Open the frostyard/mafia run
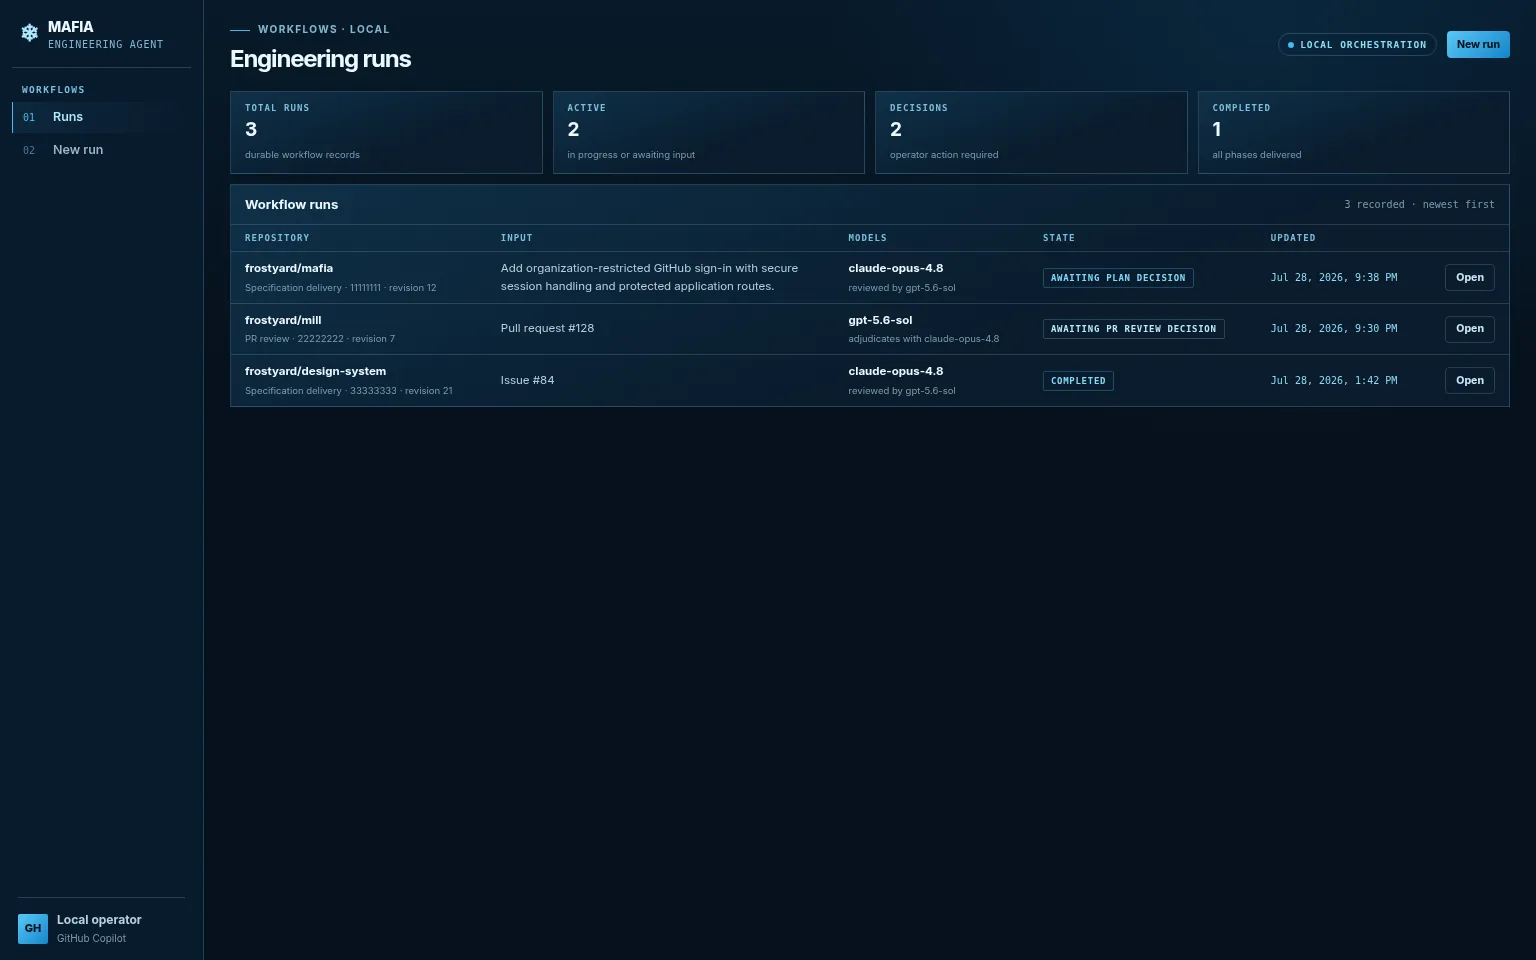The height and width of the screenshot is (960, 1536). point(1469,278)
